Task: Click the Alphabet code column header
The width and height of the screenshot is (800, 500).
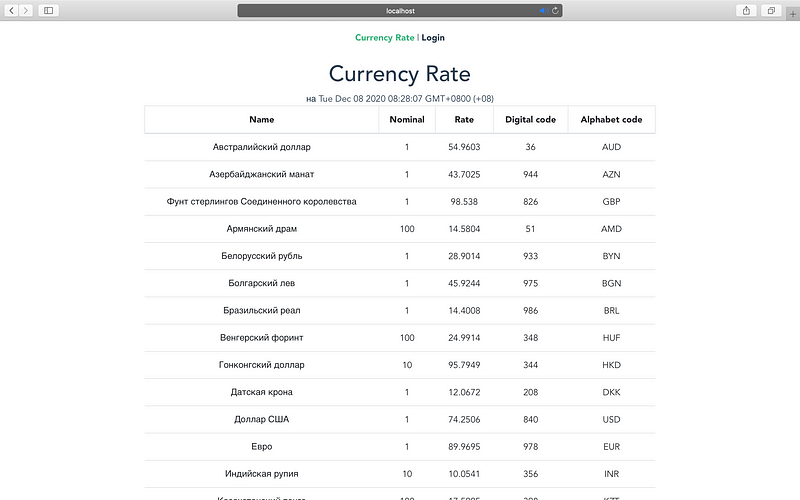Action: [x=611, y=119]
